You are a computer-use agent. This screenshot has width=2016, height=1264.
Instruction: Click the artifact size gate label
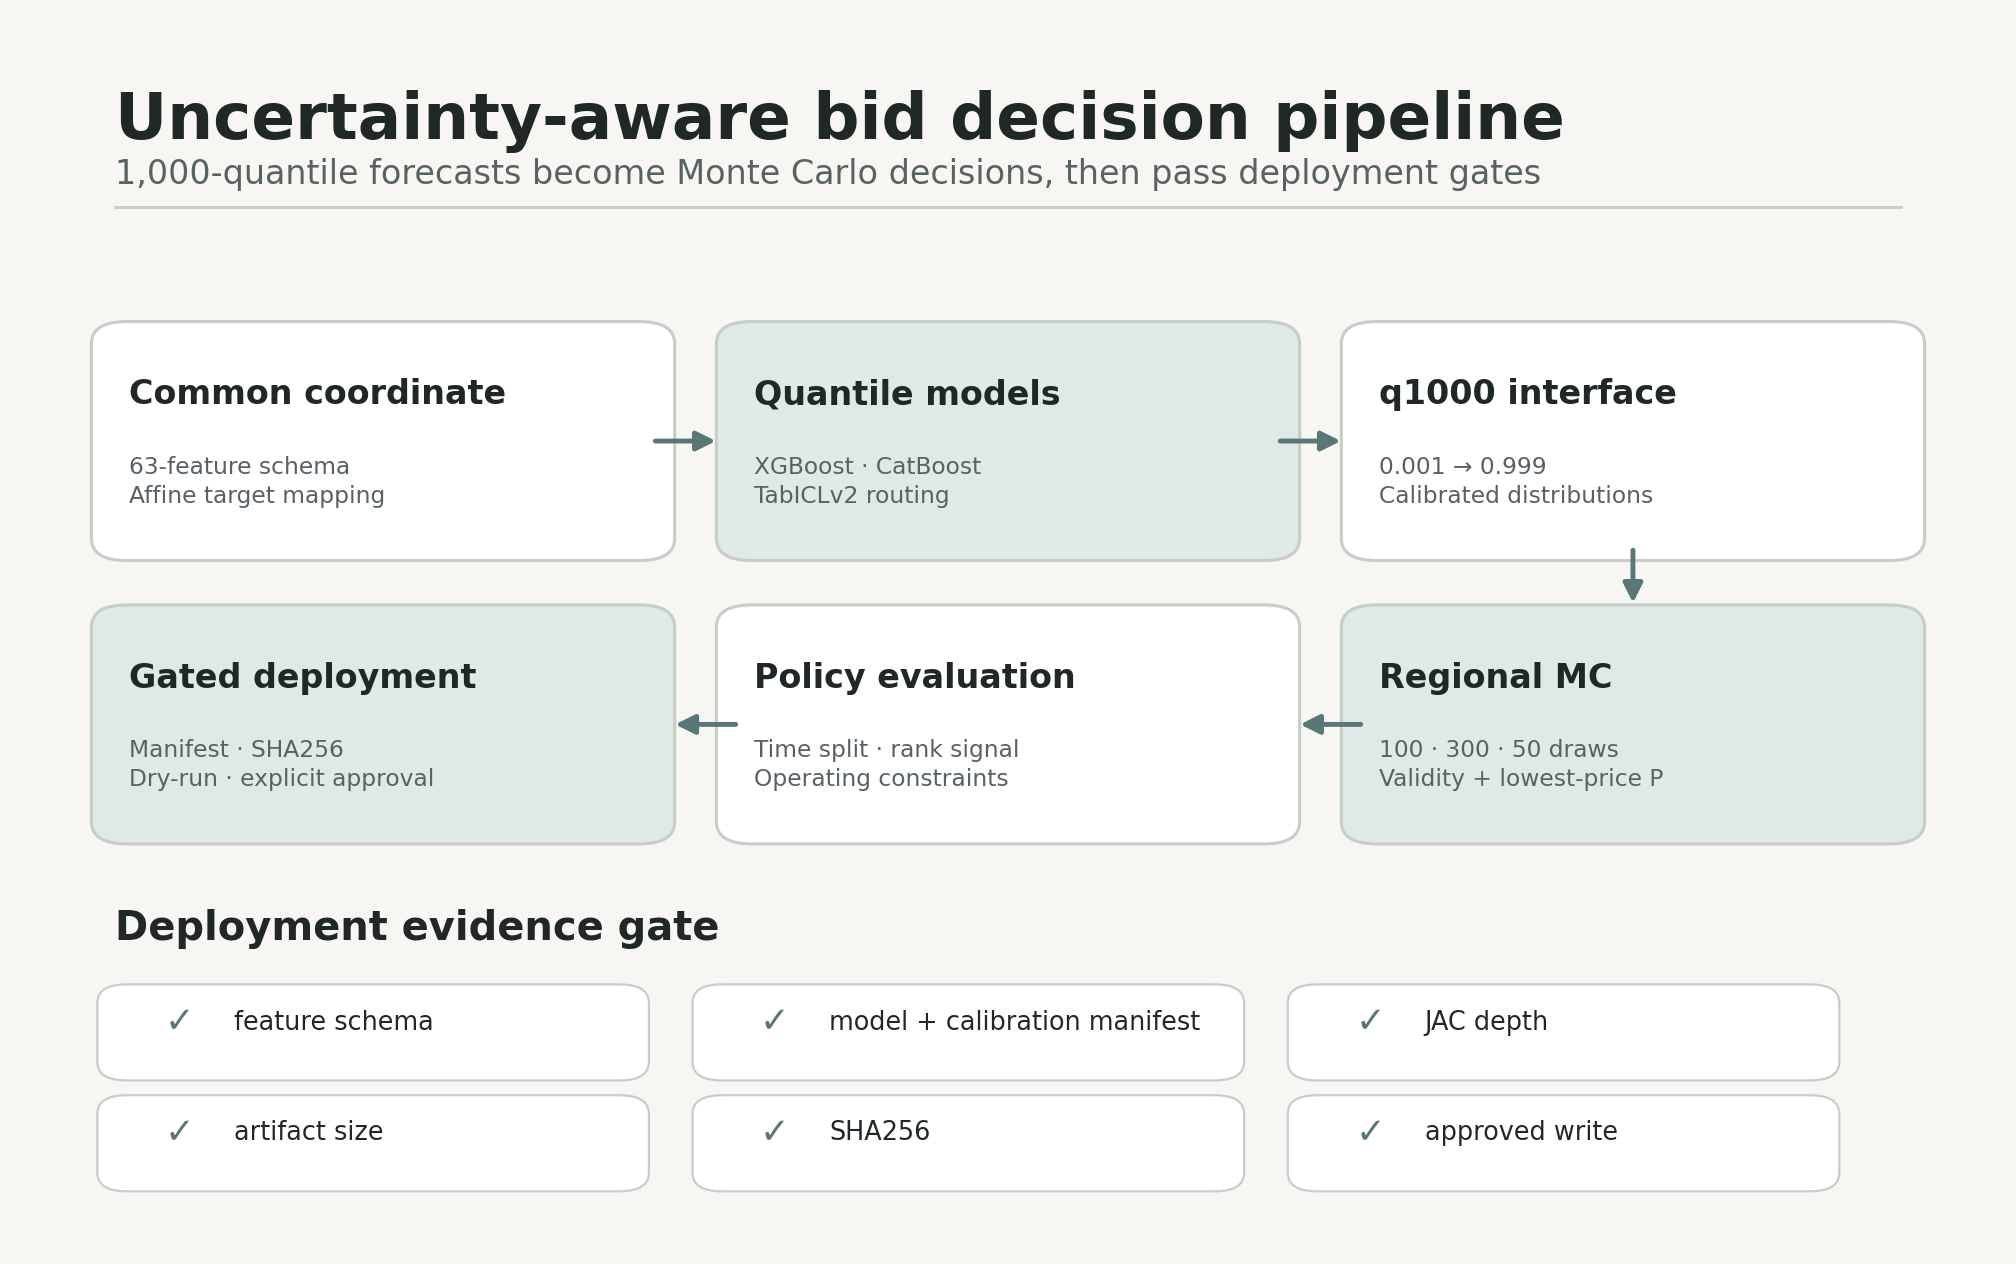308,1132
